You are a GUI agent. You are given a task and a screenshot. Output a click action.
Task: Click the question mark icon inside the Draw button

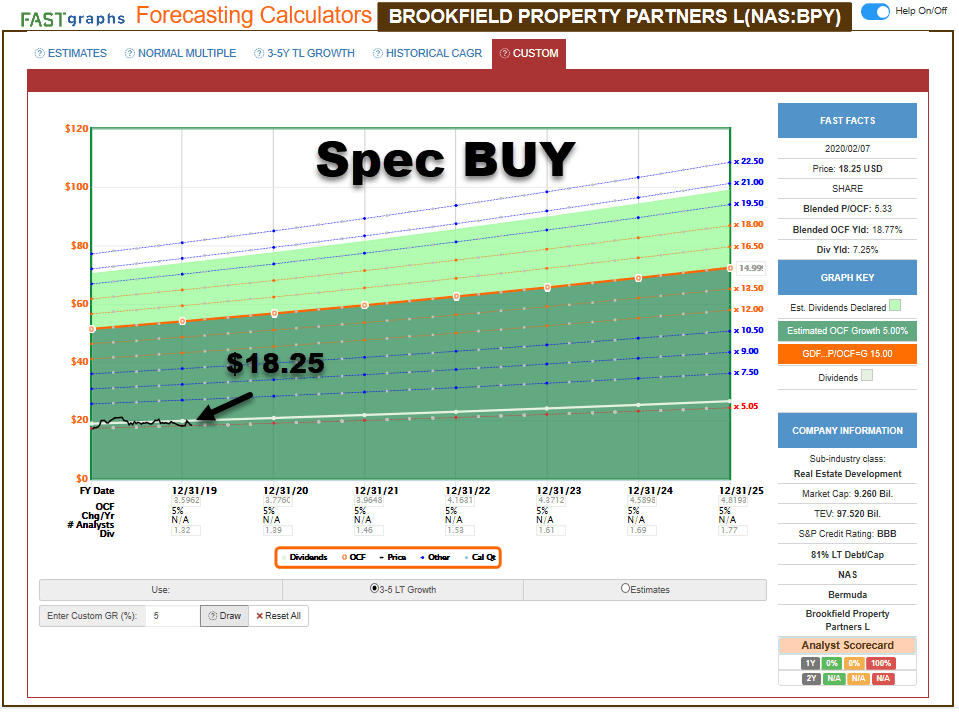click(214, 615)
